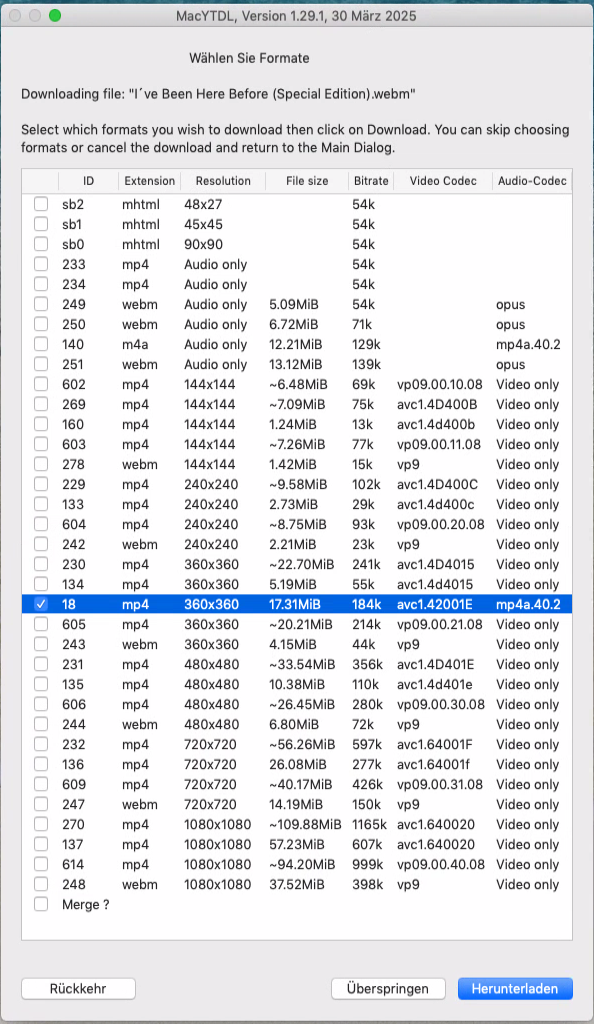Click the ID column header
The height and width of the screenshot is (1024, 594).
click(88, 181)
